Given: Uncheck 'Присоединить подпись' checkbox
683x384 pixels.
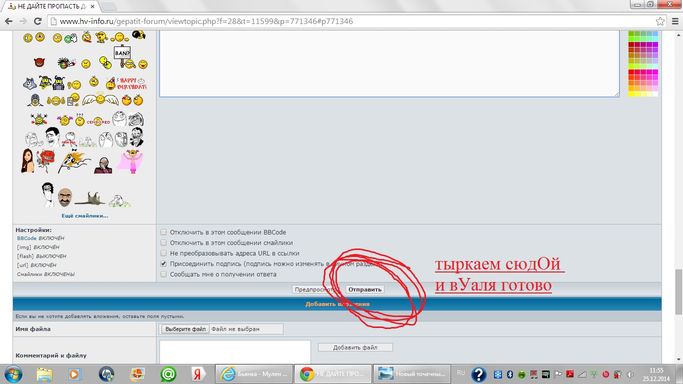Looking at the screenshot, I should pyautogui.click(x=163, y=263).
